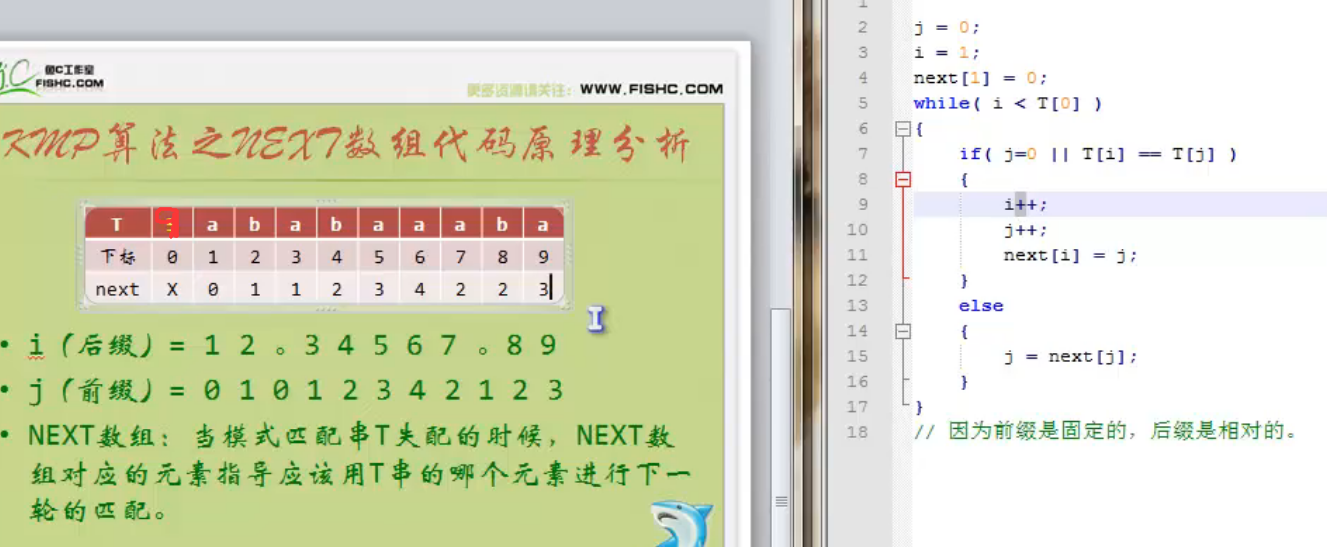Click line number 9 in the editor gutter
Viewport: 1327px width, 547px height.
click(x=862, y=205)
